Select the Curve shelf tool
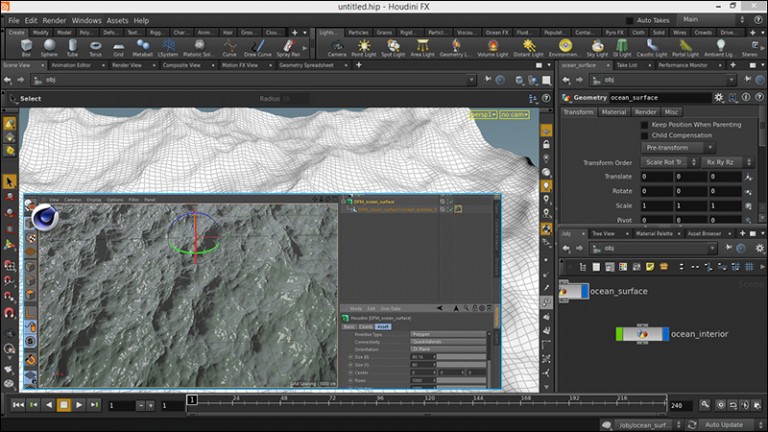The height and width of the screenshot is (432, 768). click(229, 48)
